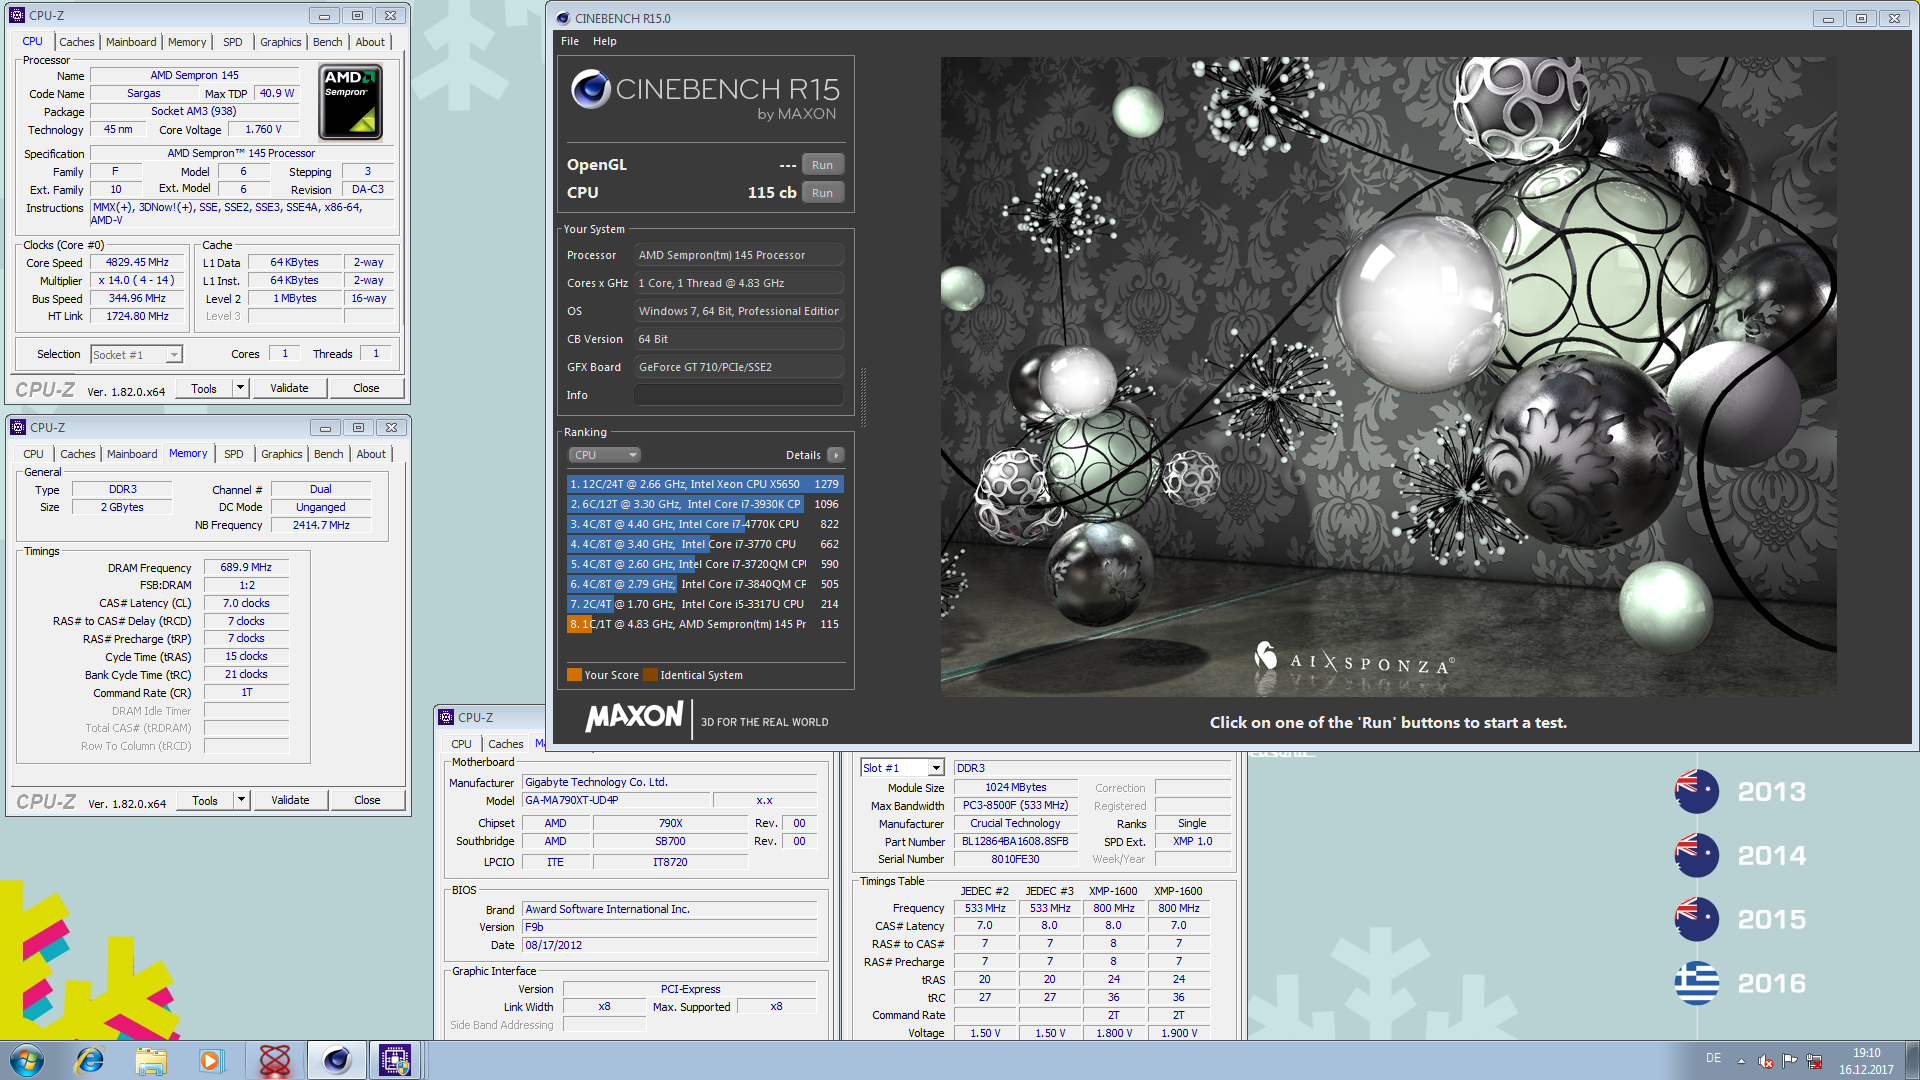The width and height of the screenshot is (1920, 1080).
Task: Click the 2014 flag badge on desktop
Action: click(1697, 855)
